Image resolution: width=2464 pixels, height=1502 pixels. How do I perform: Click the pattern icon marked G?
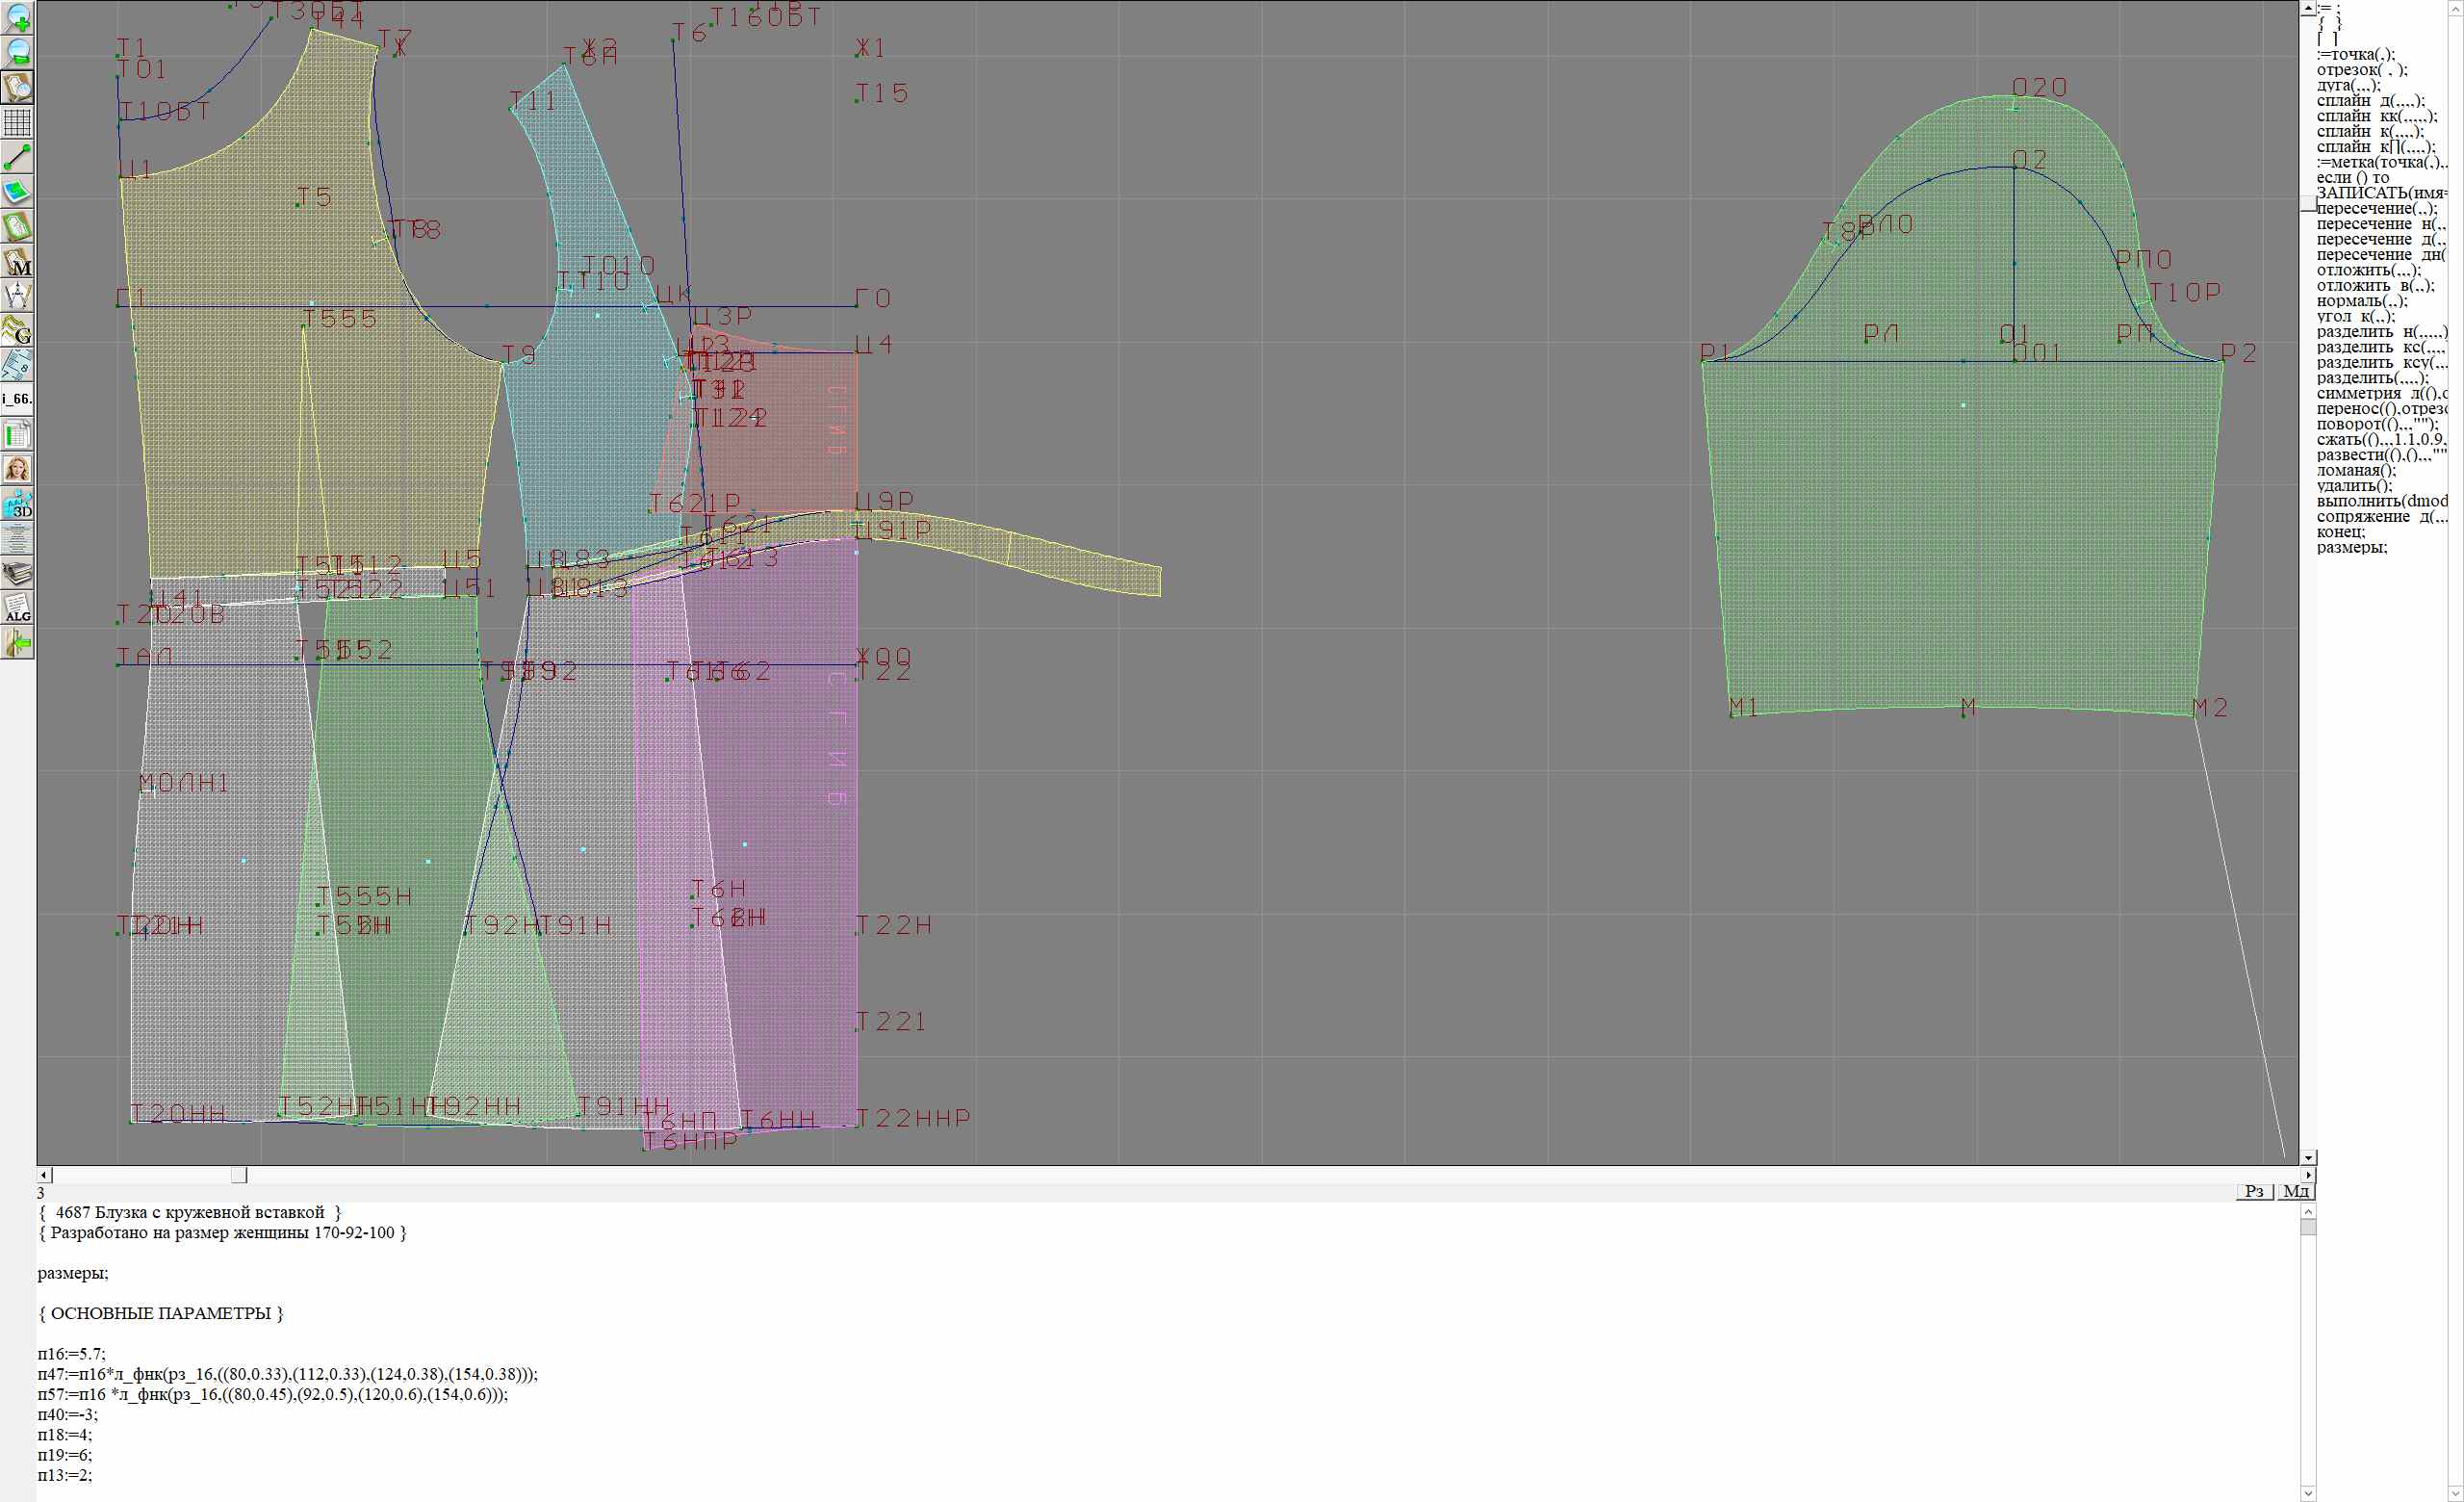coord(18,330)
